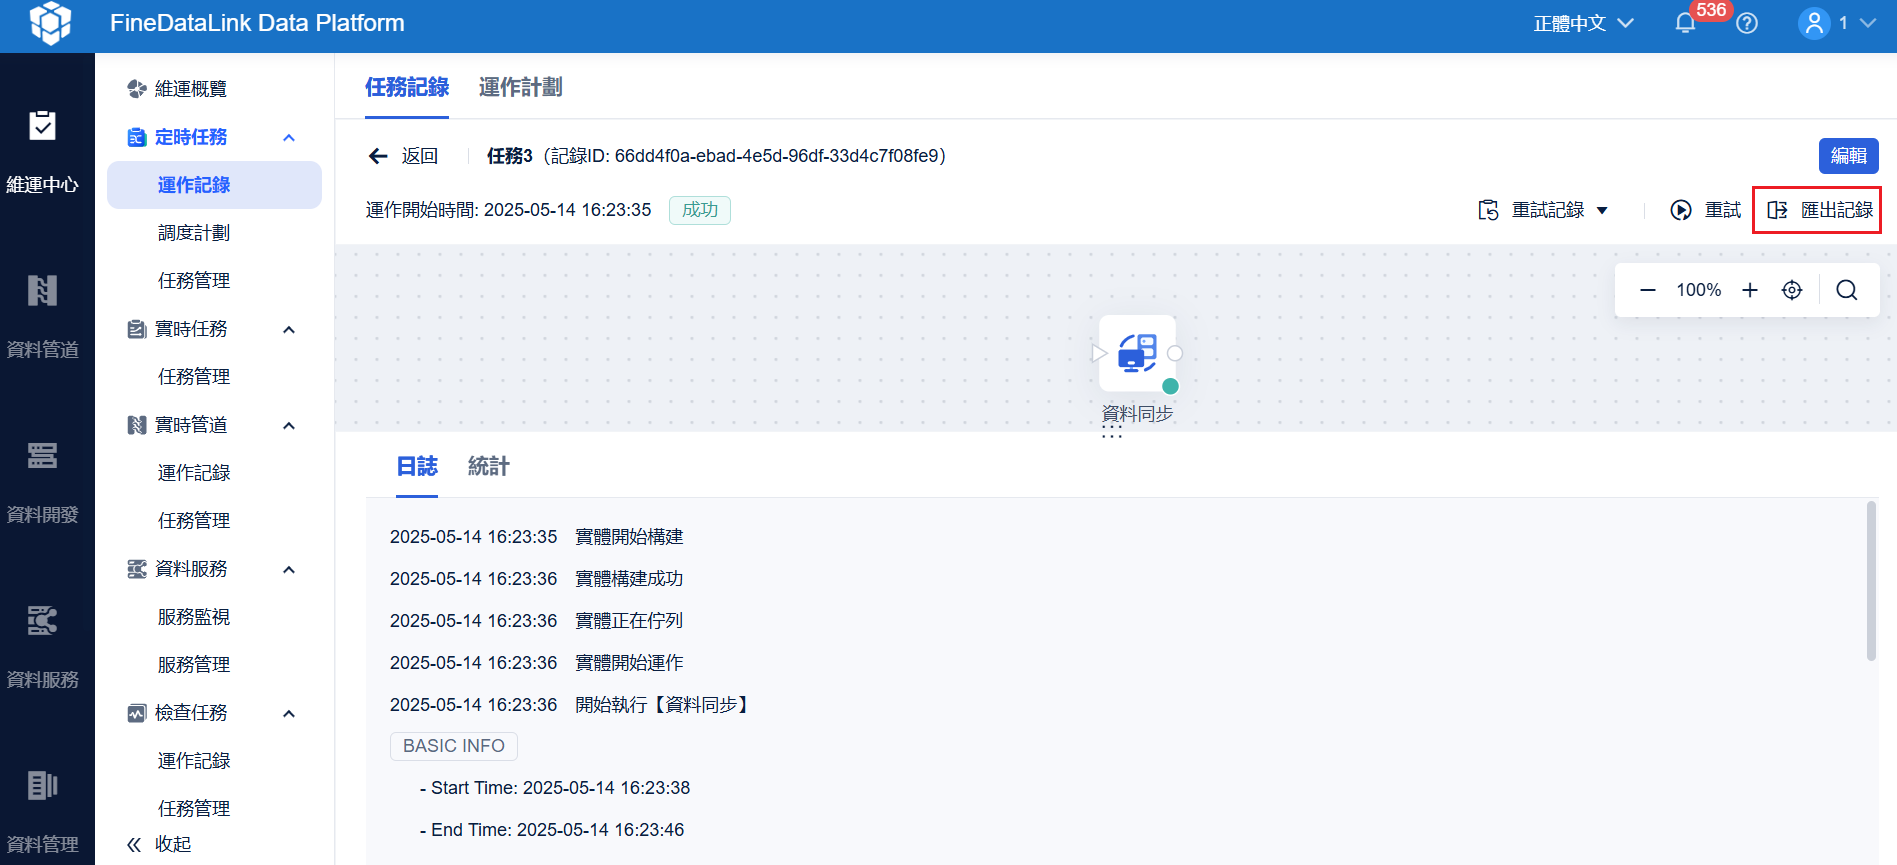This screenshot has height=865, width=1897.
Task: Click the 資料服務 icon in the submenu
Action: [x=137, y=569]
